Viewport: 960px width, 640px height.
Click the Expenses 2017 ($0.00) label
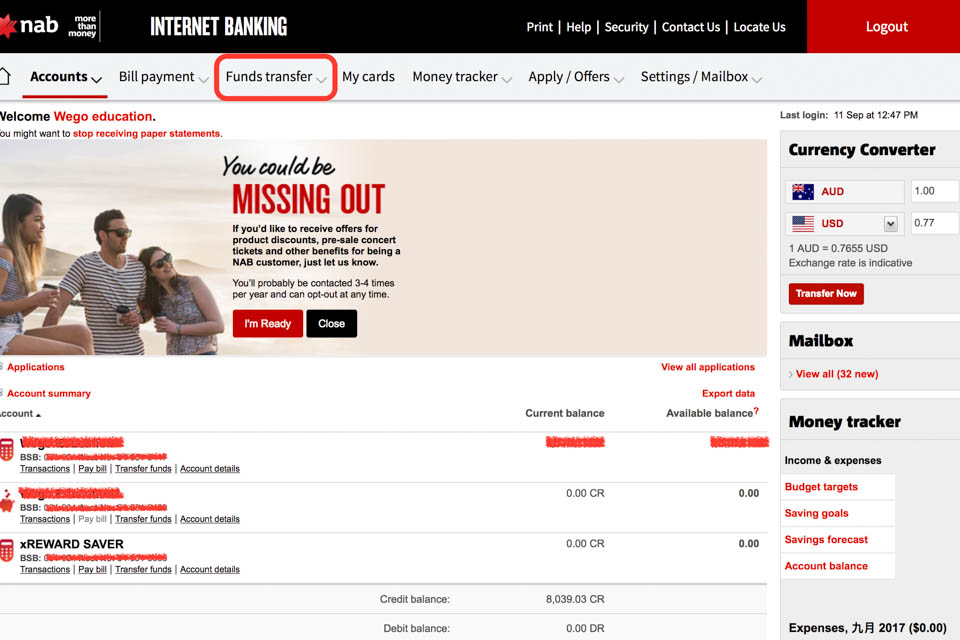[x=868, y=628]
